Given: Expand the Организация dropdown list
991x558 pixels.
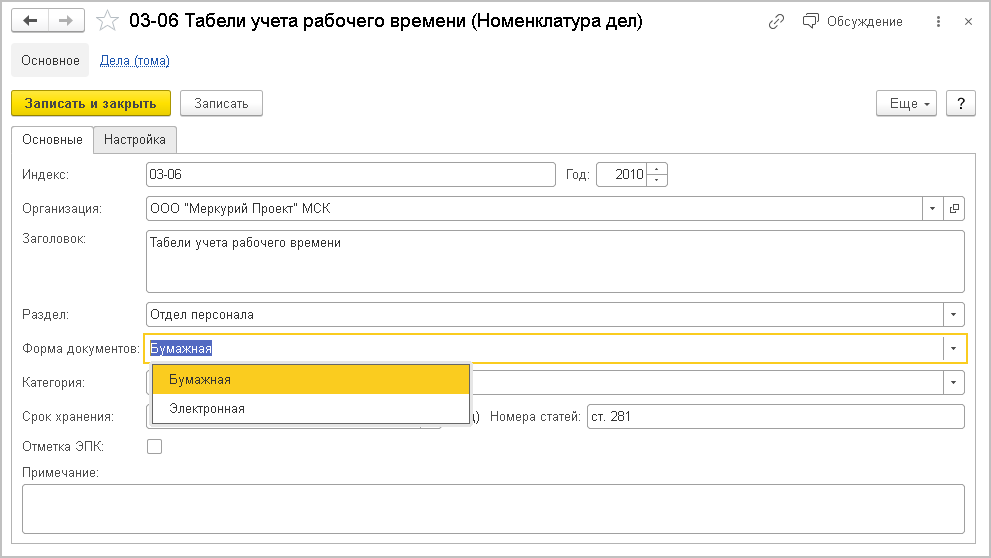Looking at the screenshot, I should coord(932,209).
